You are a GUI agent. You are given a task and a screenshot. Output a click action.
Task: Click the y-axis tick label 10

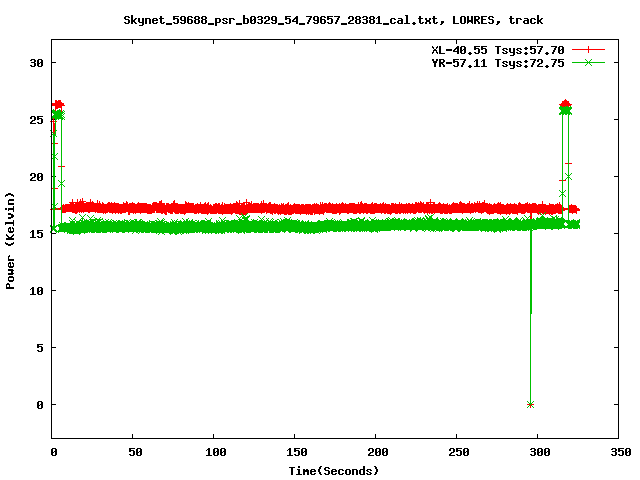click(37, 291)
